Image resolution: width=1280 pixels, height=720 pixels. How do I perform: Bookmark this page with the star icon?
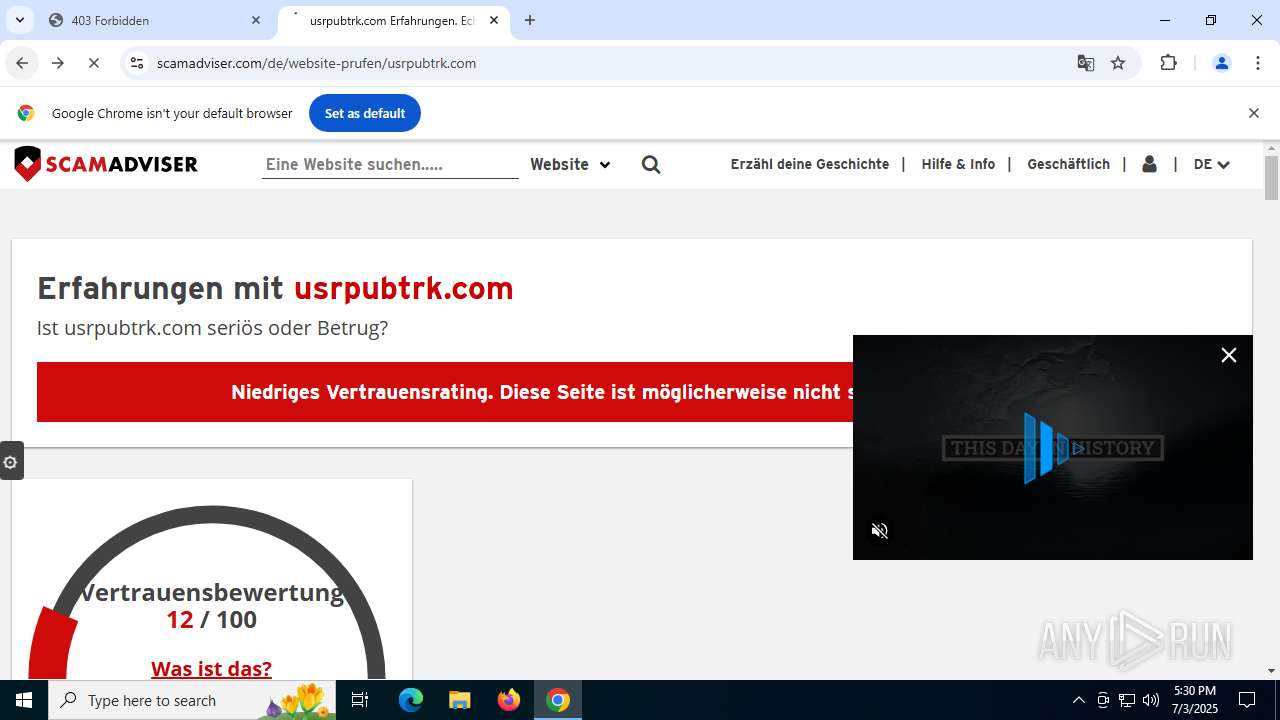pyautogui.click(x=1118, y=63)
